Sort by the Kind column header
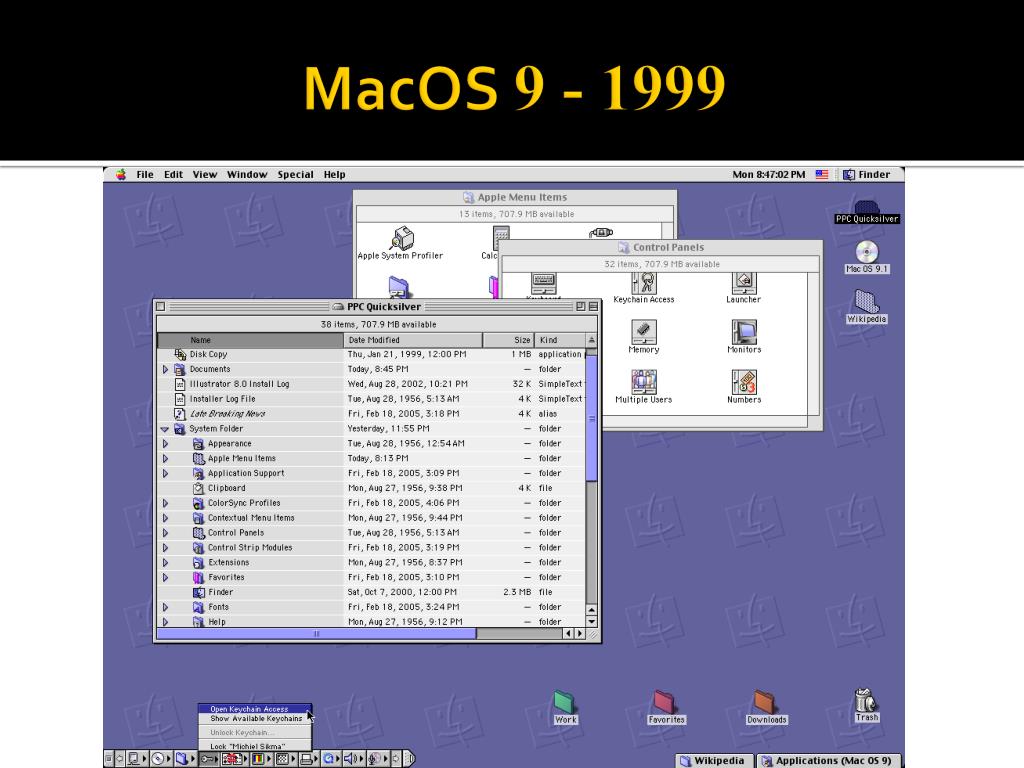1024x768 pixels. (x=560, y=340)
